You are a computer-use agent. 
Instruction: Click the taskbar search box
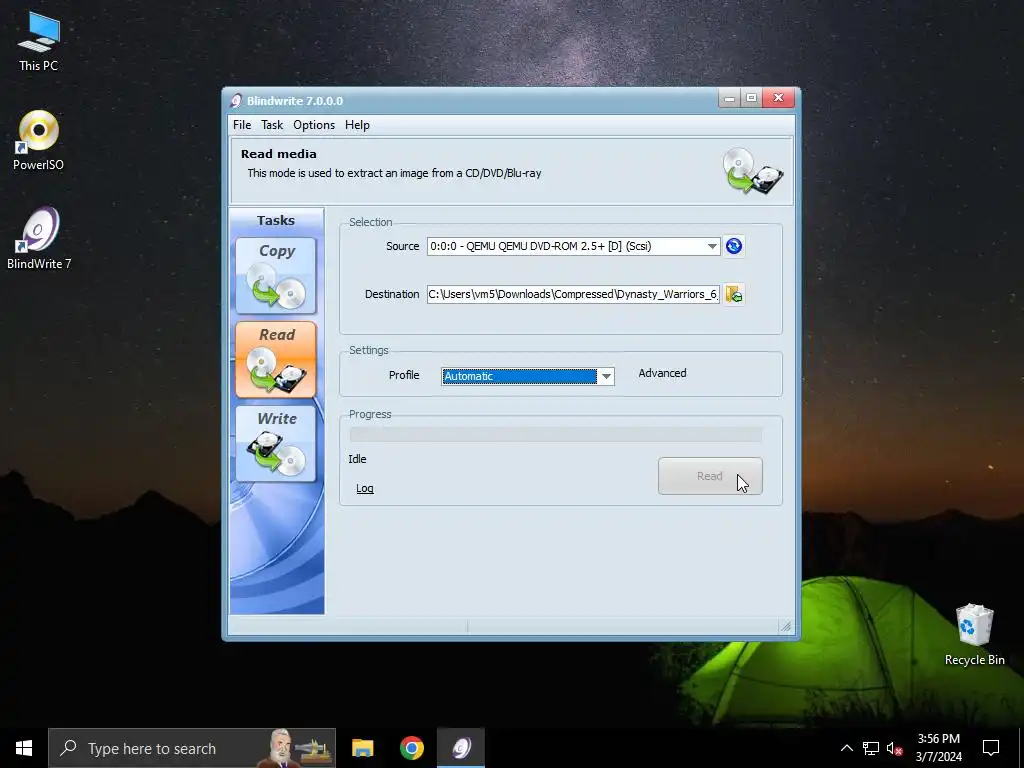pos(192,748)
